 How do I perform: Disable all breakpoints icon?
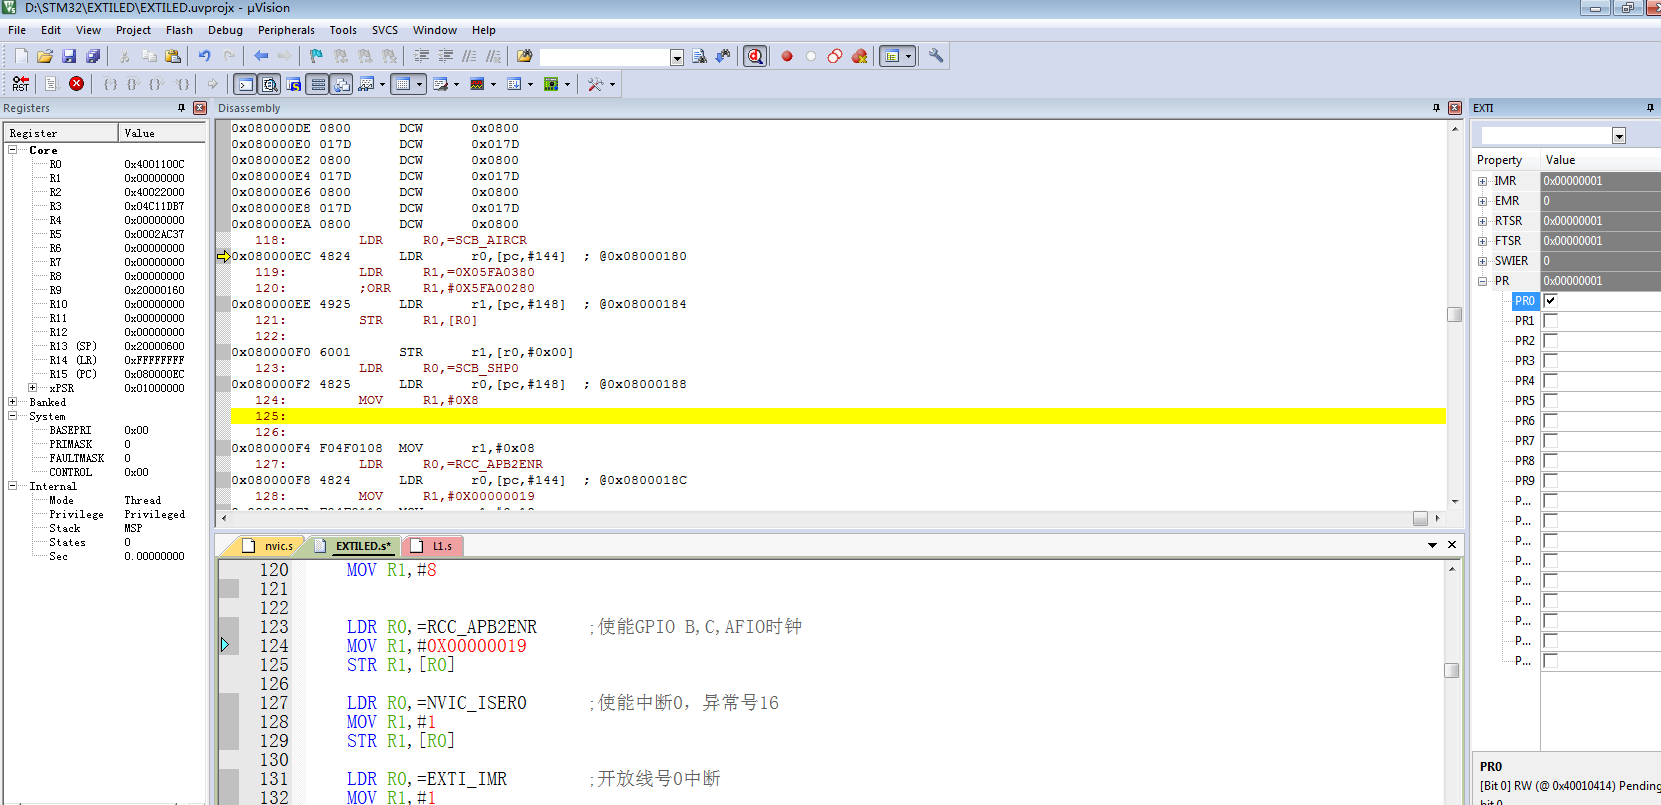[835, 56]
